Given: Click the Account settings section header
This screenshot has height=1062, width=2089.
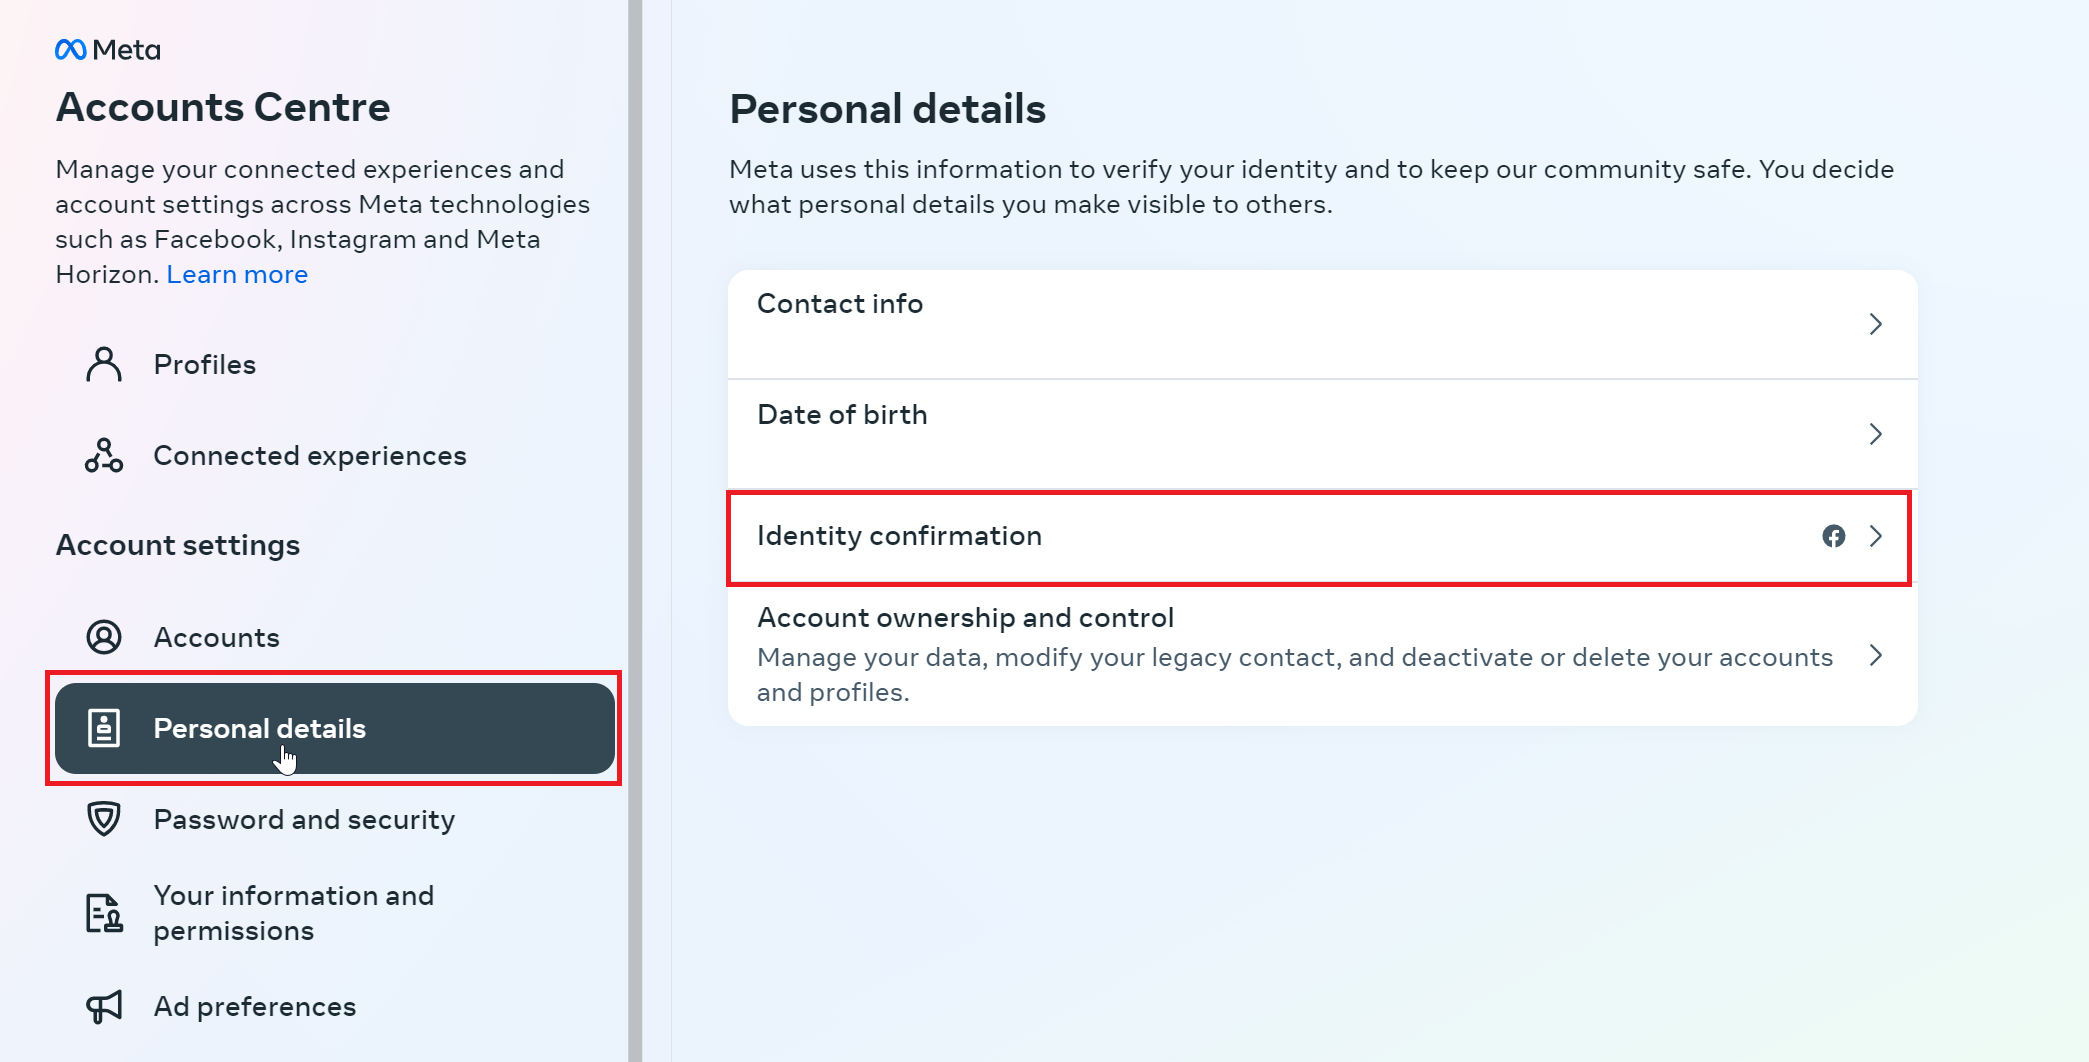Looking at the screenshot, I should click(x=178, y=544).
